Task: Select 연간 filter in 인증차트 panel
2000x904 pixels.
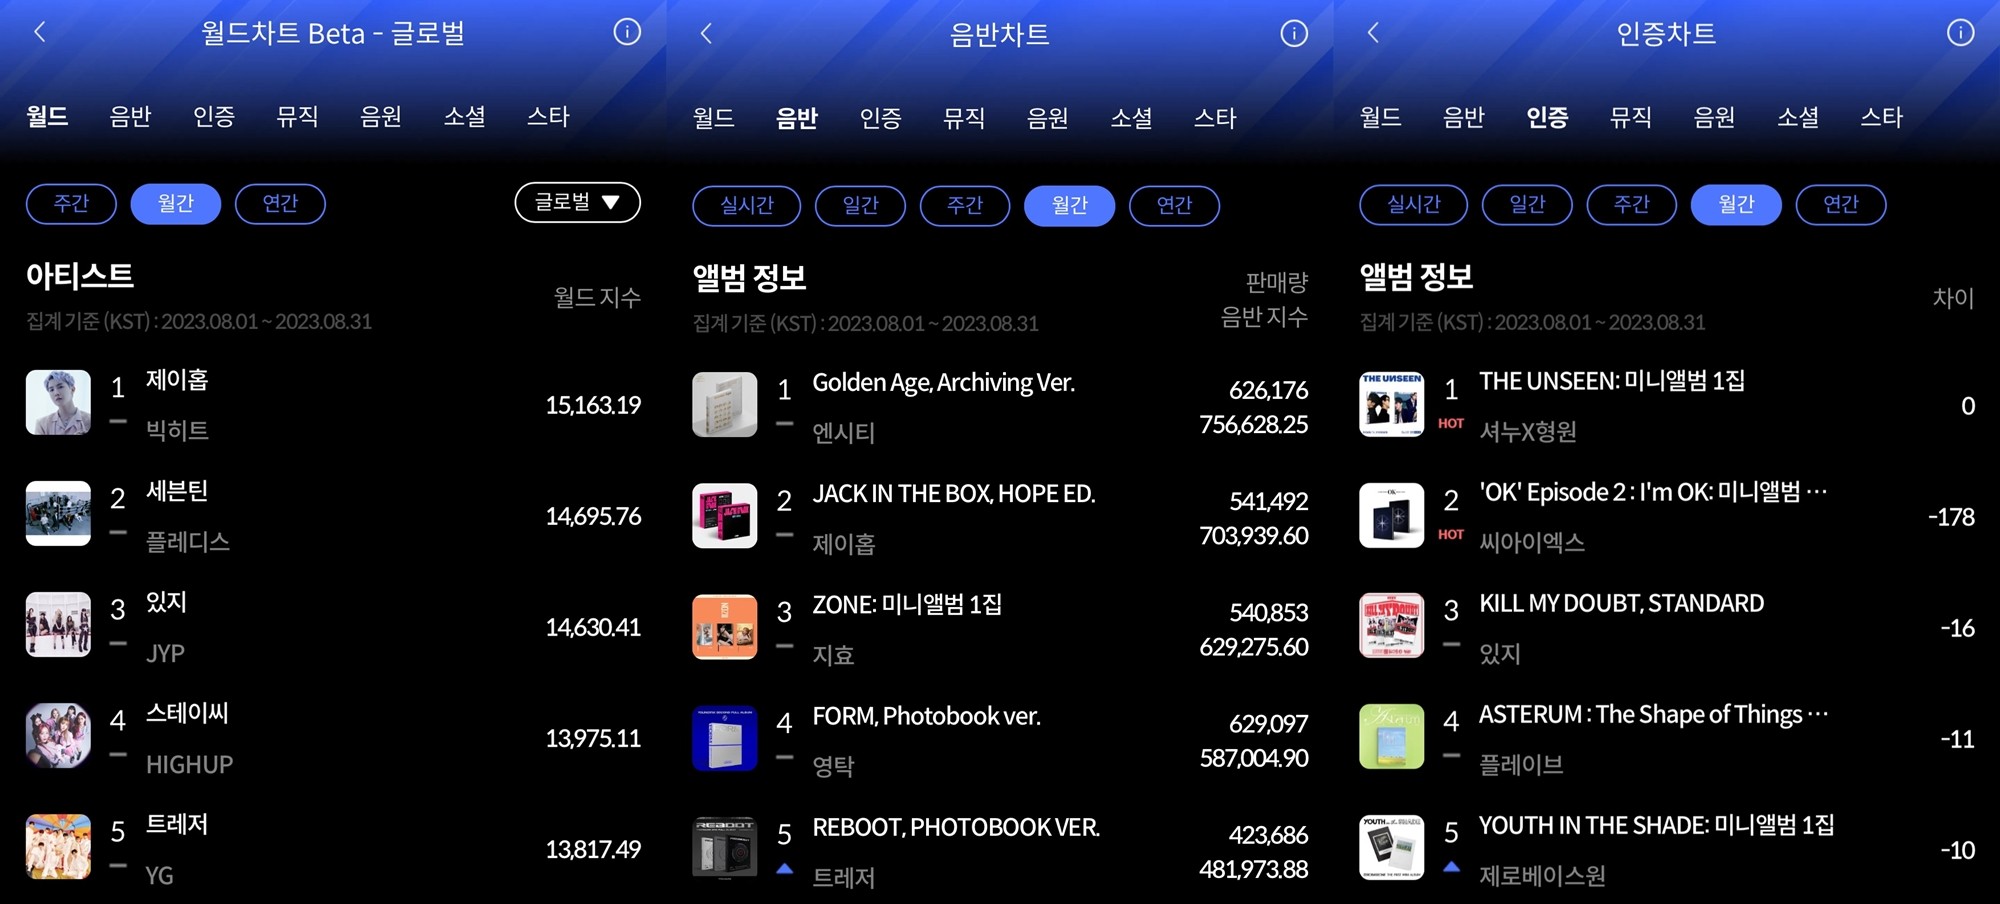Action: tap(1841, 205)
